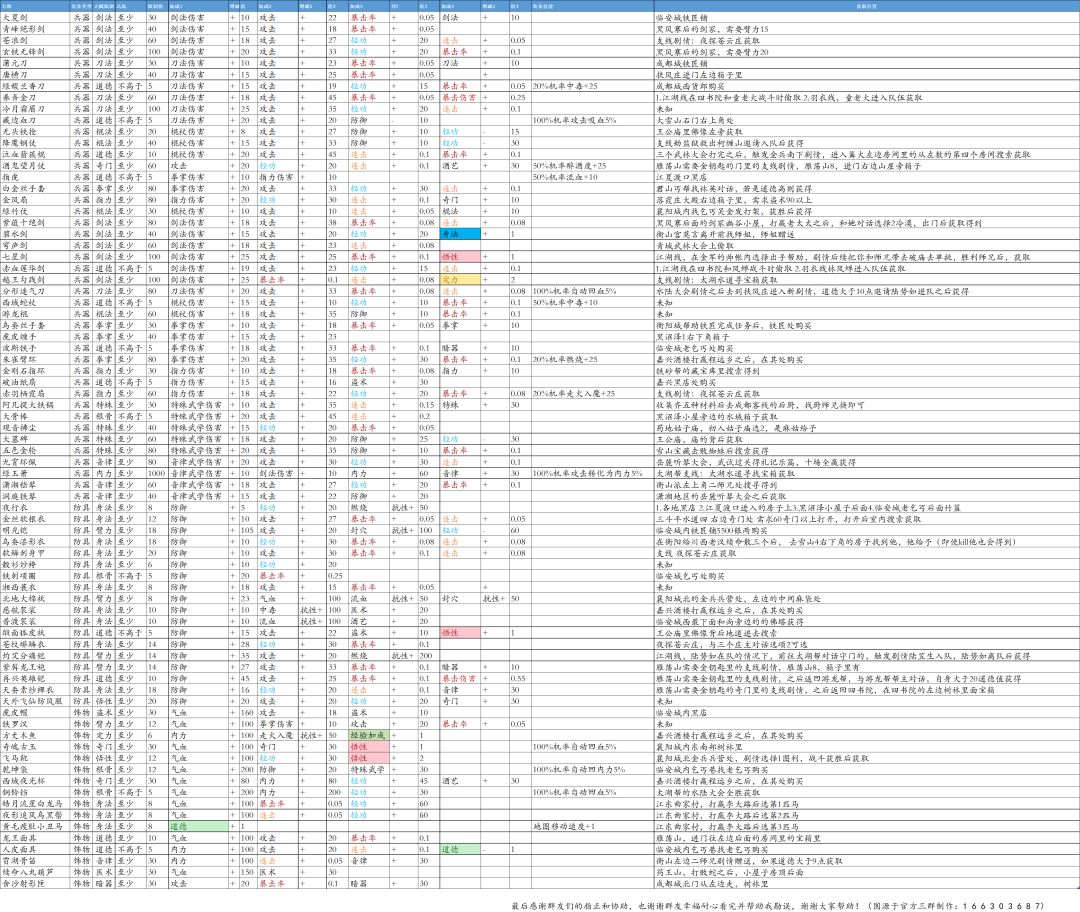
Task: Select the pink 悟性 cell in 七星剑 row
Action: point(460,257)
